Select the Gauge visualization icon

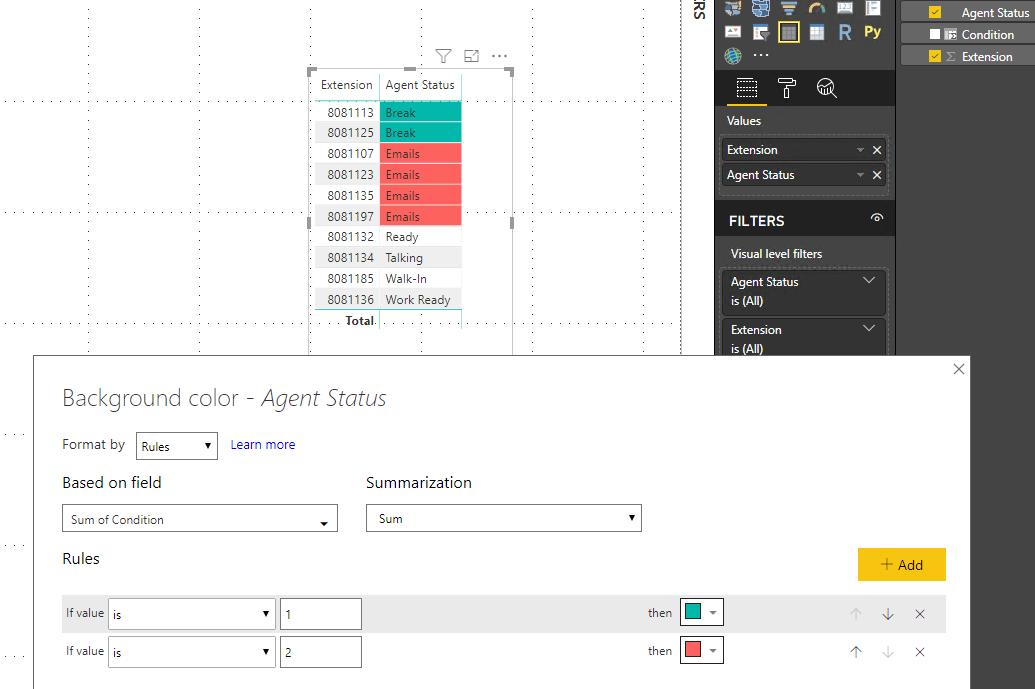[817, 8]
